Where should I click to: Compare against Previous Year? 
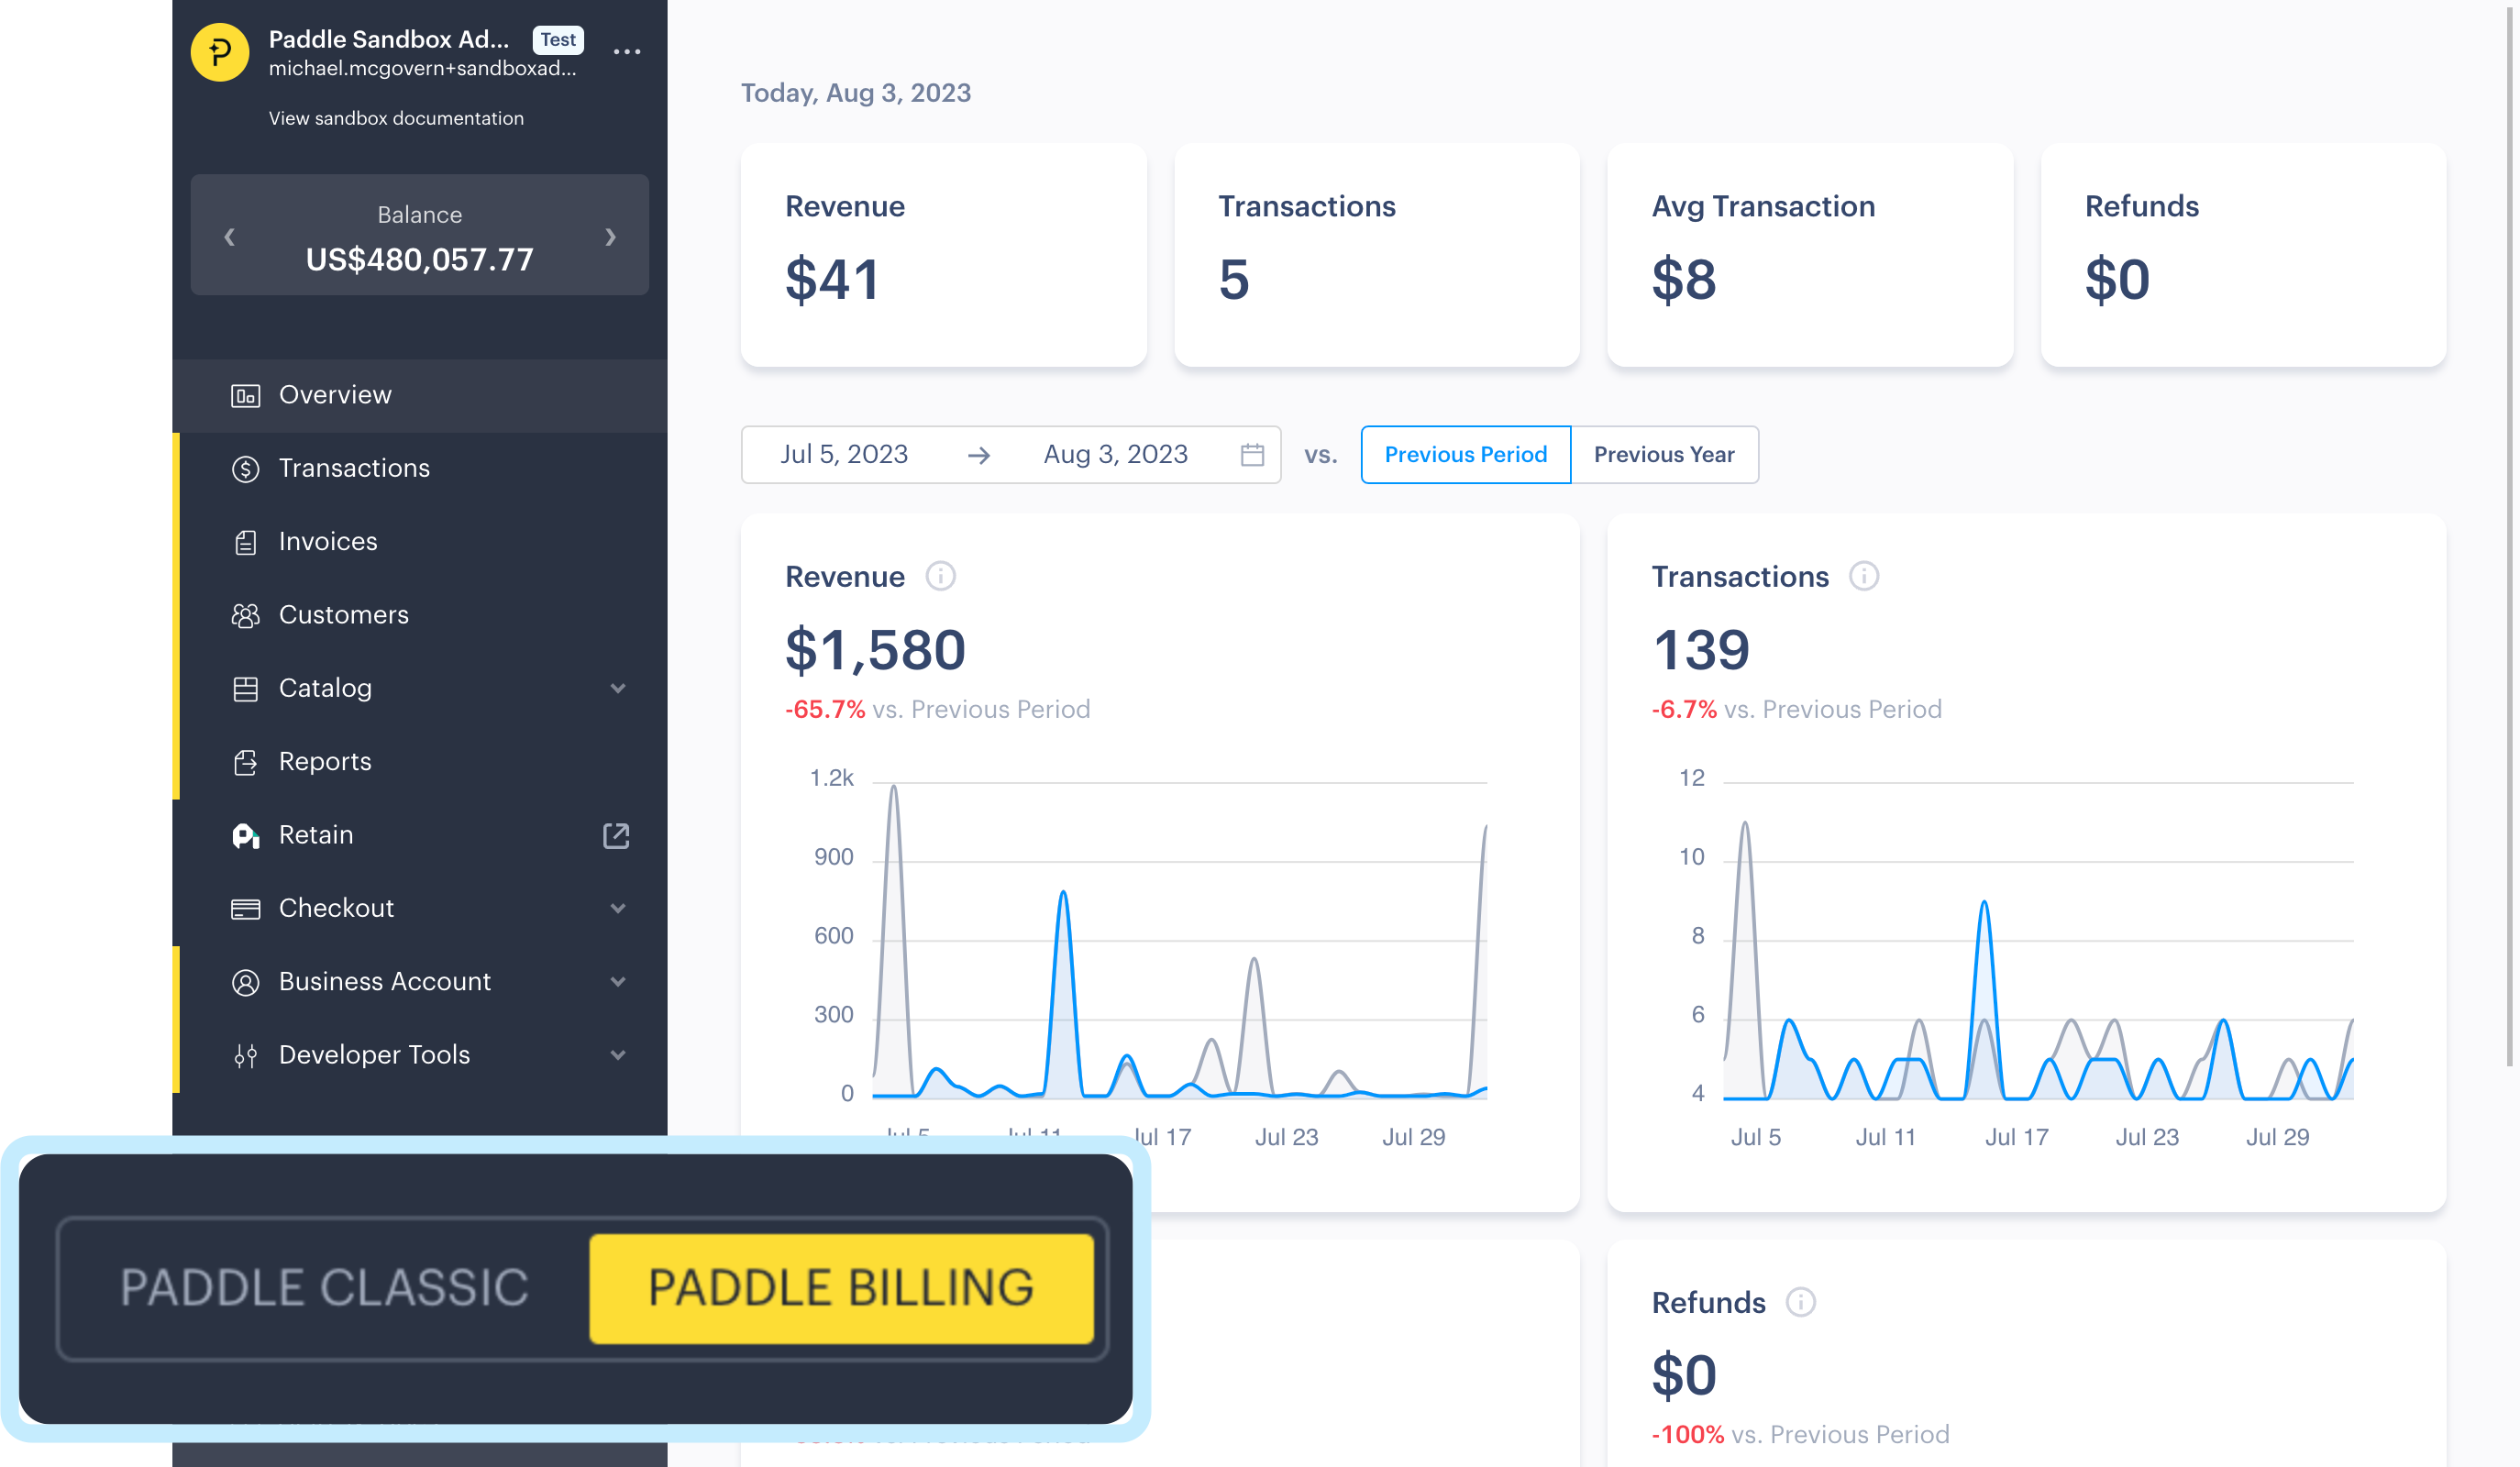point(1663,454)
